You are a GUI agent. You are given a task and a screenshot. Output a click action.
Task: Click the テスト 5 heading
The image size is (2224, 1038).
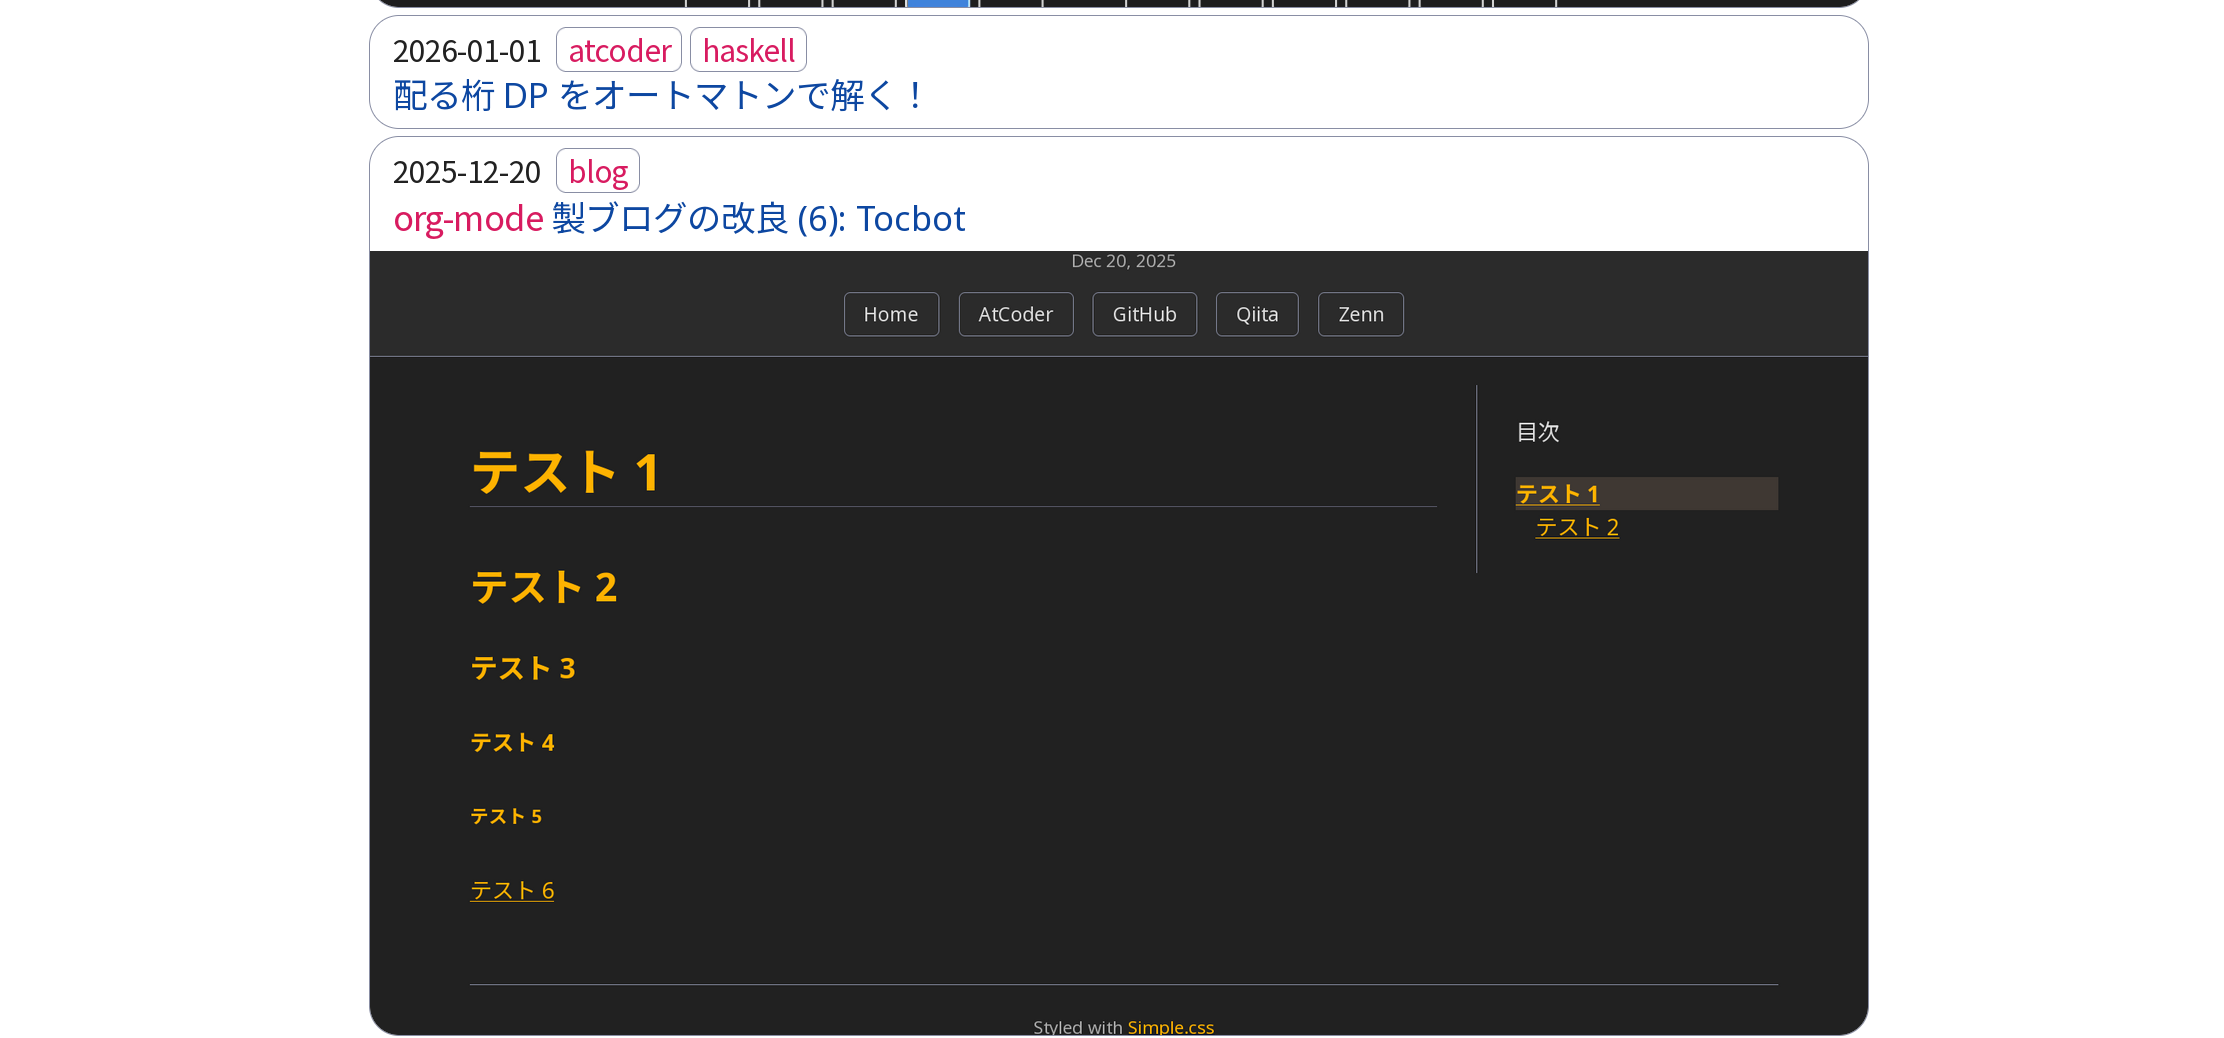[x=506, y=816]
